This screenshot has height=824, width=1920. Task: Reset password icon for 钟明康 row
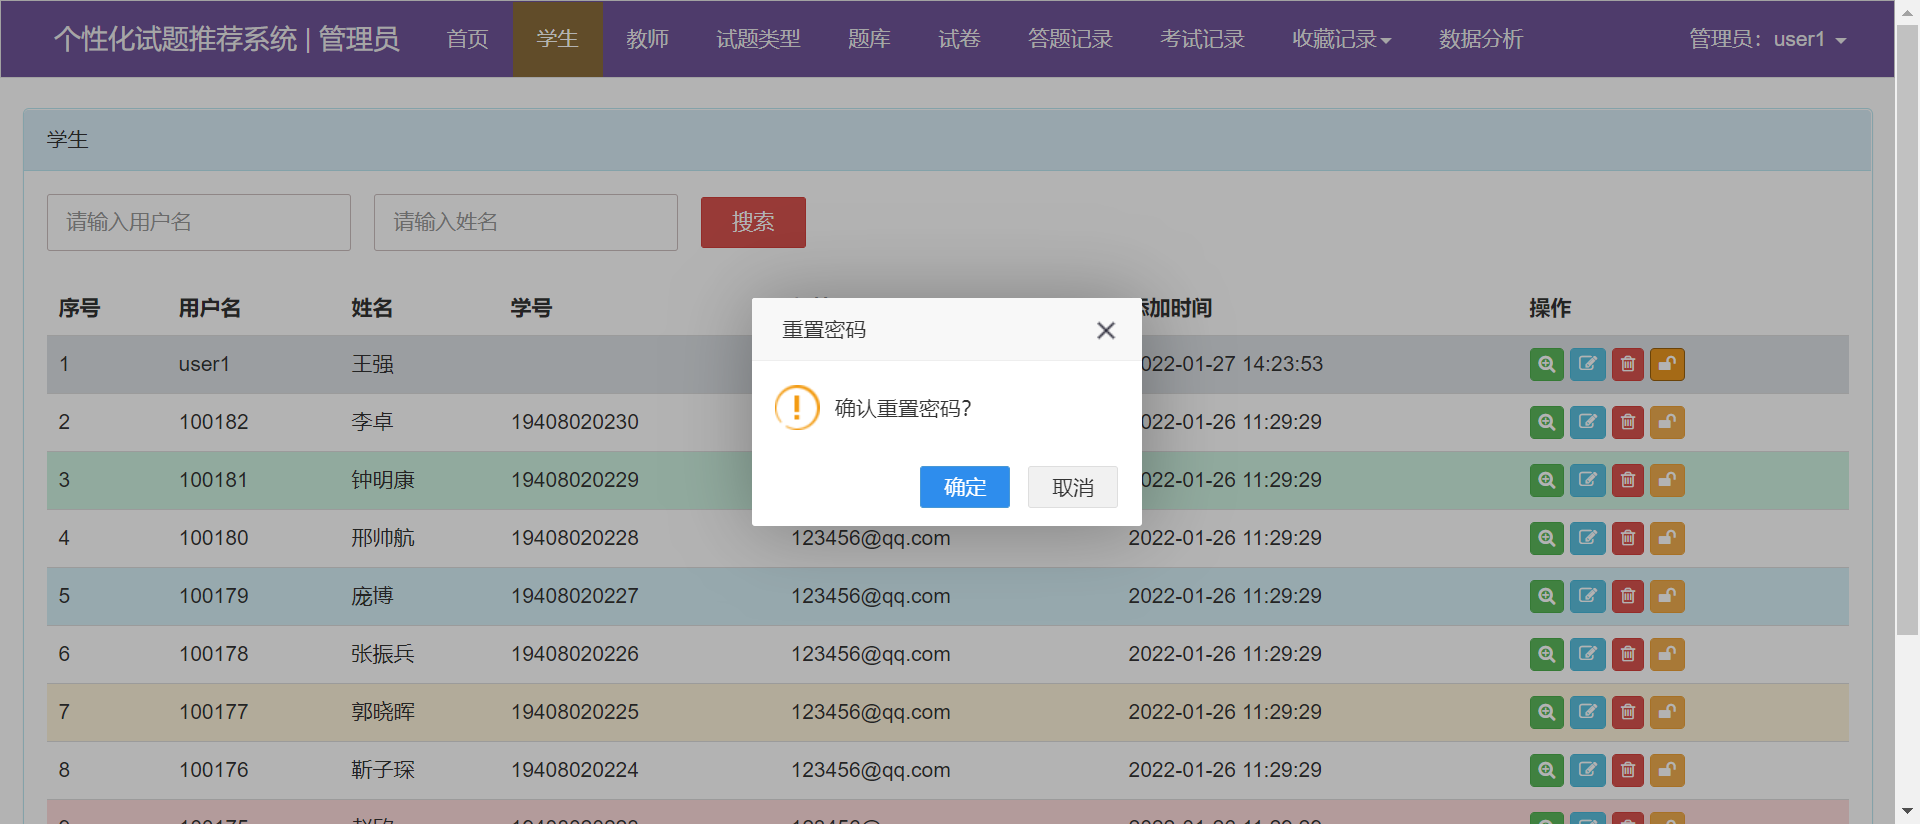tap(1667, 480)
